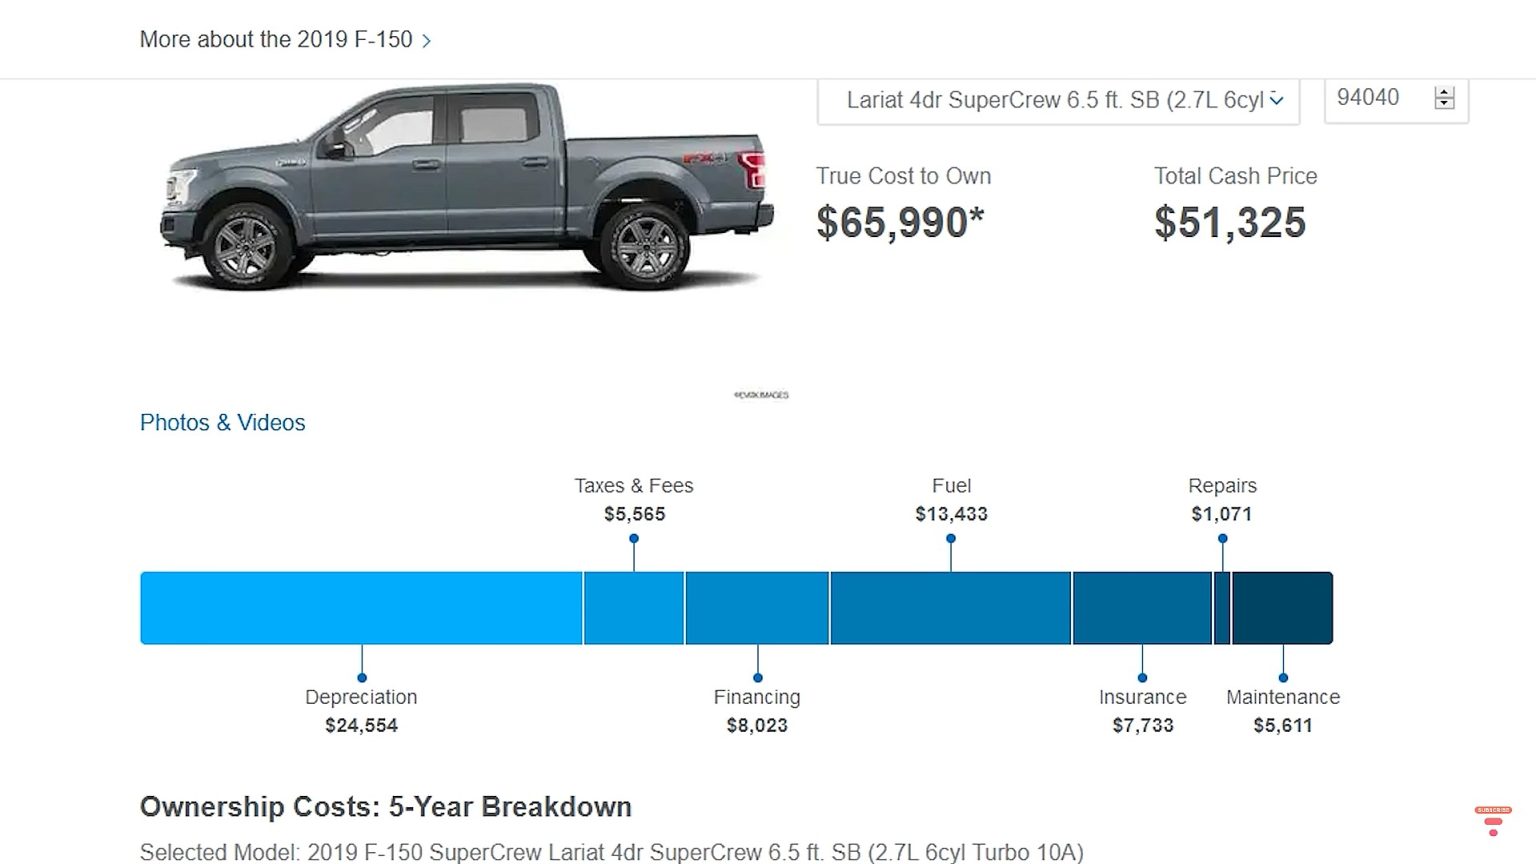
Task: Click the Repairs marker dot above bar
Action: (1222, 539)
